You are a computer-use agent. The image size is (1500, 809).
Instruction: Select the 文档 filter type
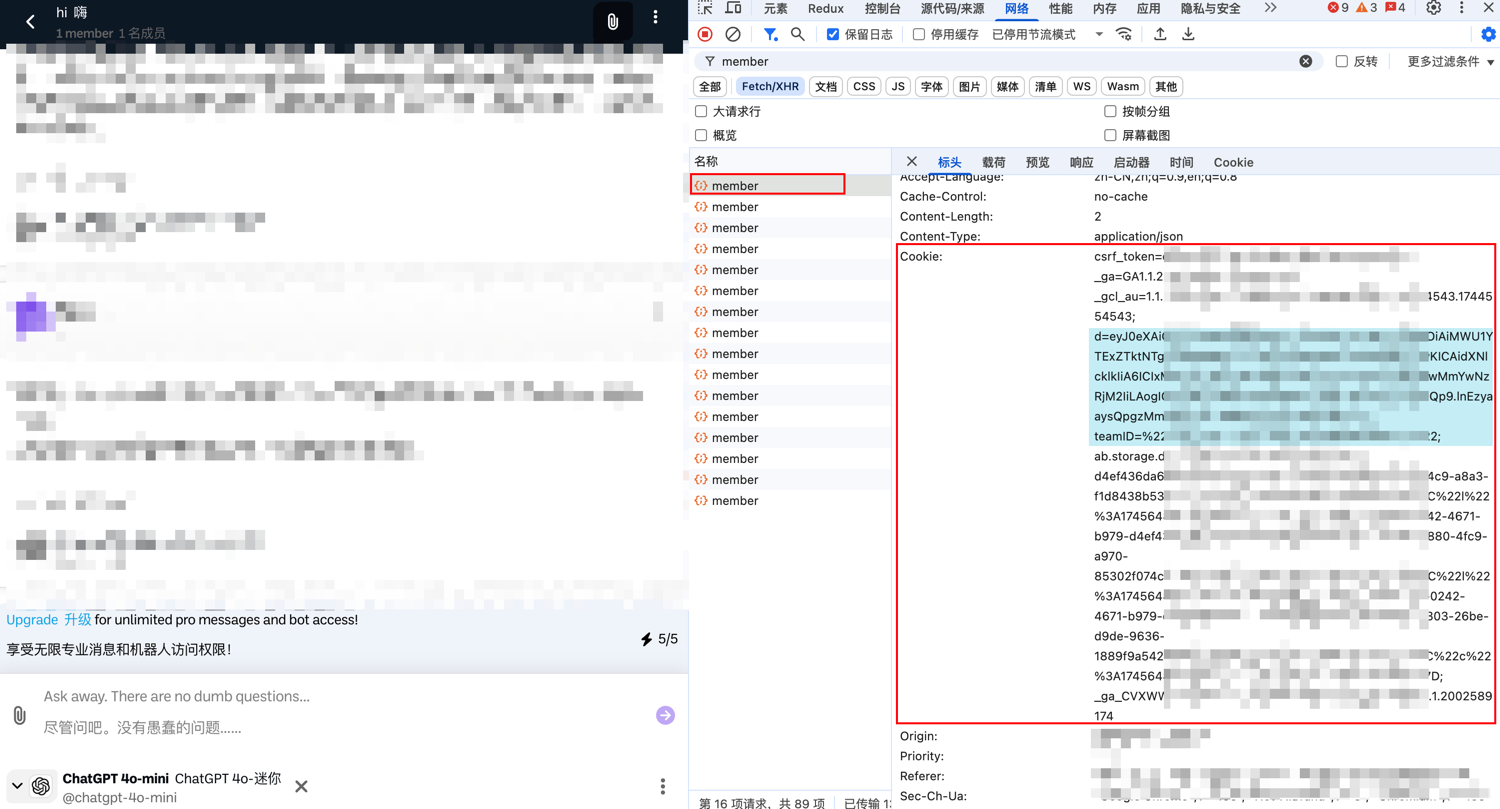pos(826,87)
